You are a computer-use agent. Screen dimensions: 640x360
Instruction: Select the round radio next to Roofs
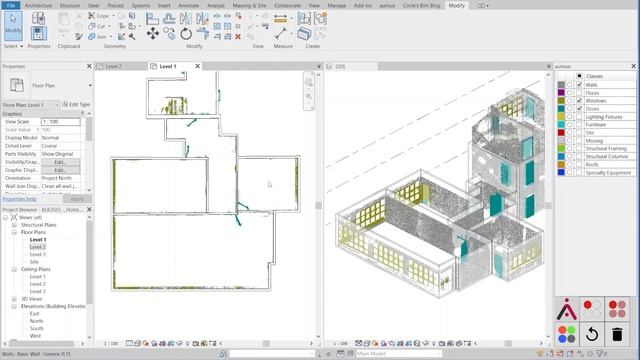coord(570,164)
